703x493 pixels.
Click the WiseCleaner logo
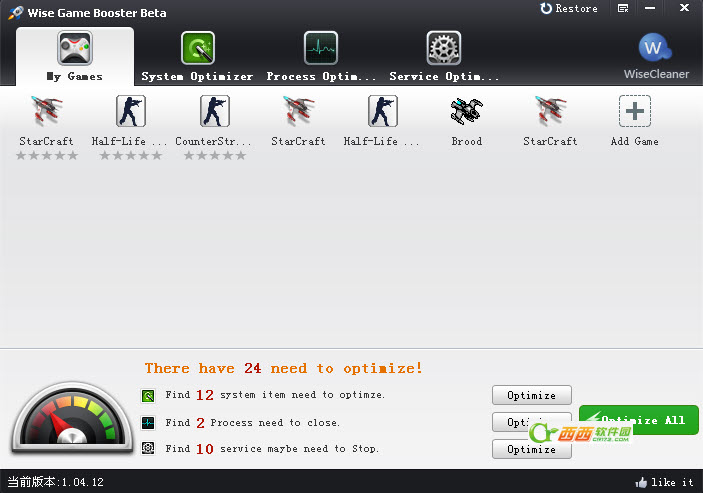coord(656,56)
